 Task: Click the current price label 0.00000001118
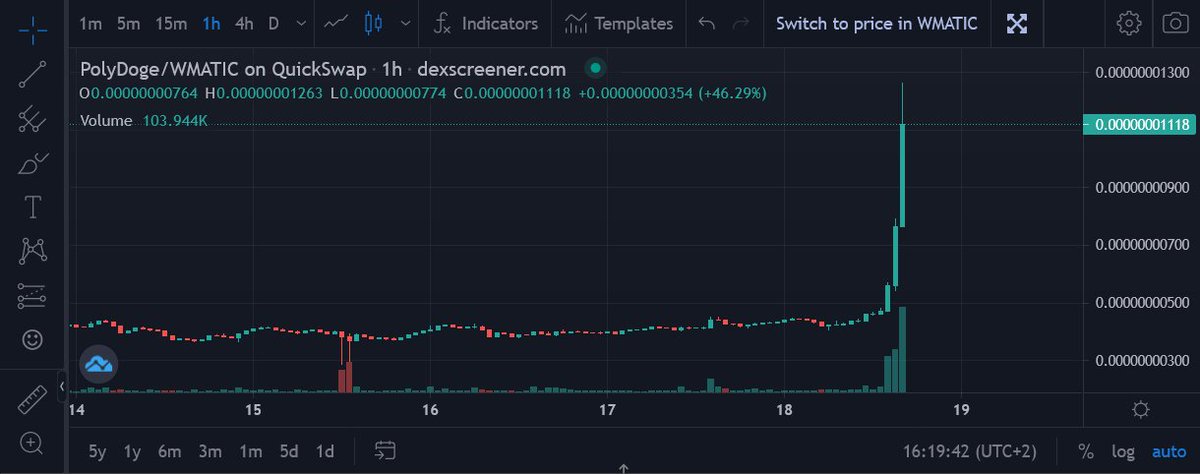[x=1141, y=124]
